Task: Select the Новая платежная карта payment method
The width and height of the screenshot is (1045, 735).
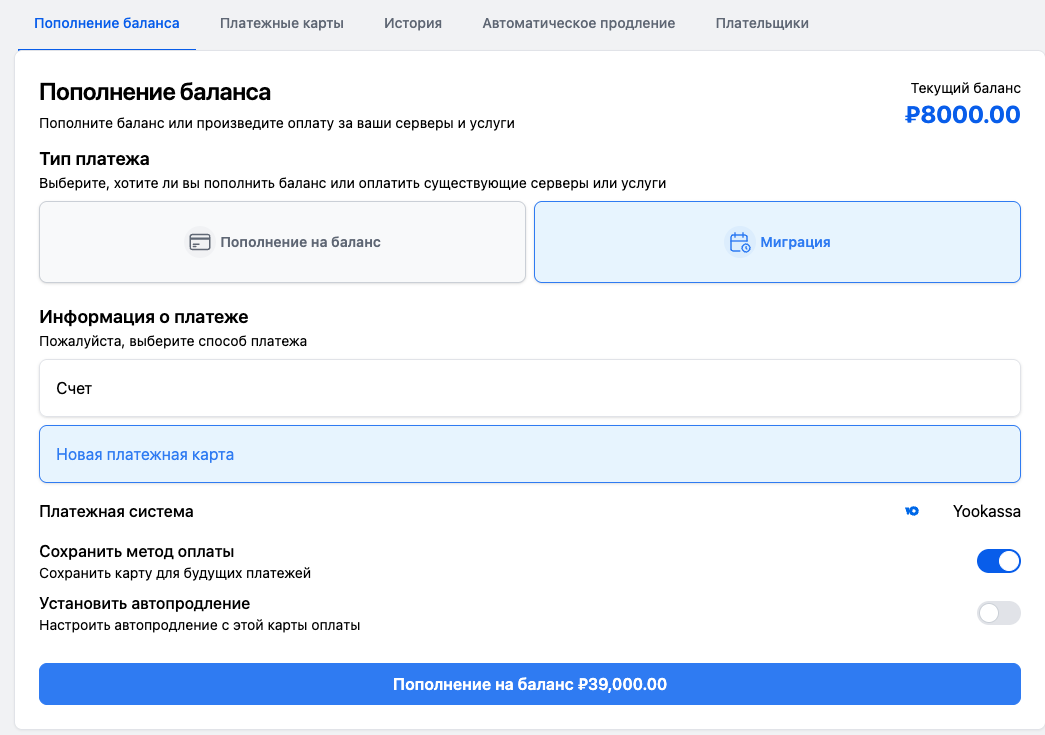Action: (529, 454)
